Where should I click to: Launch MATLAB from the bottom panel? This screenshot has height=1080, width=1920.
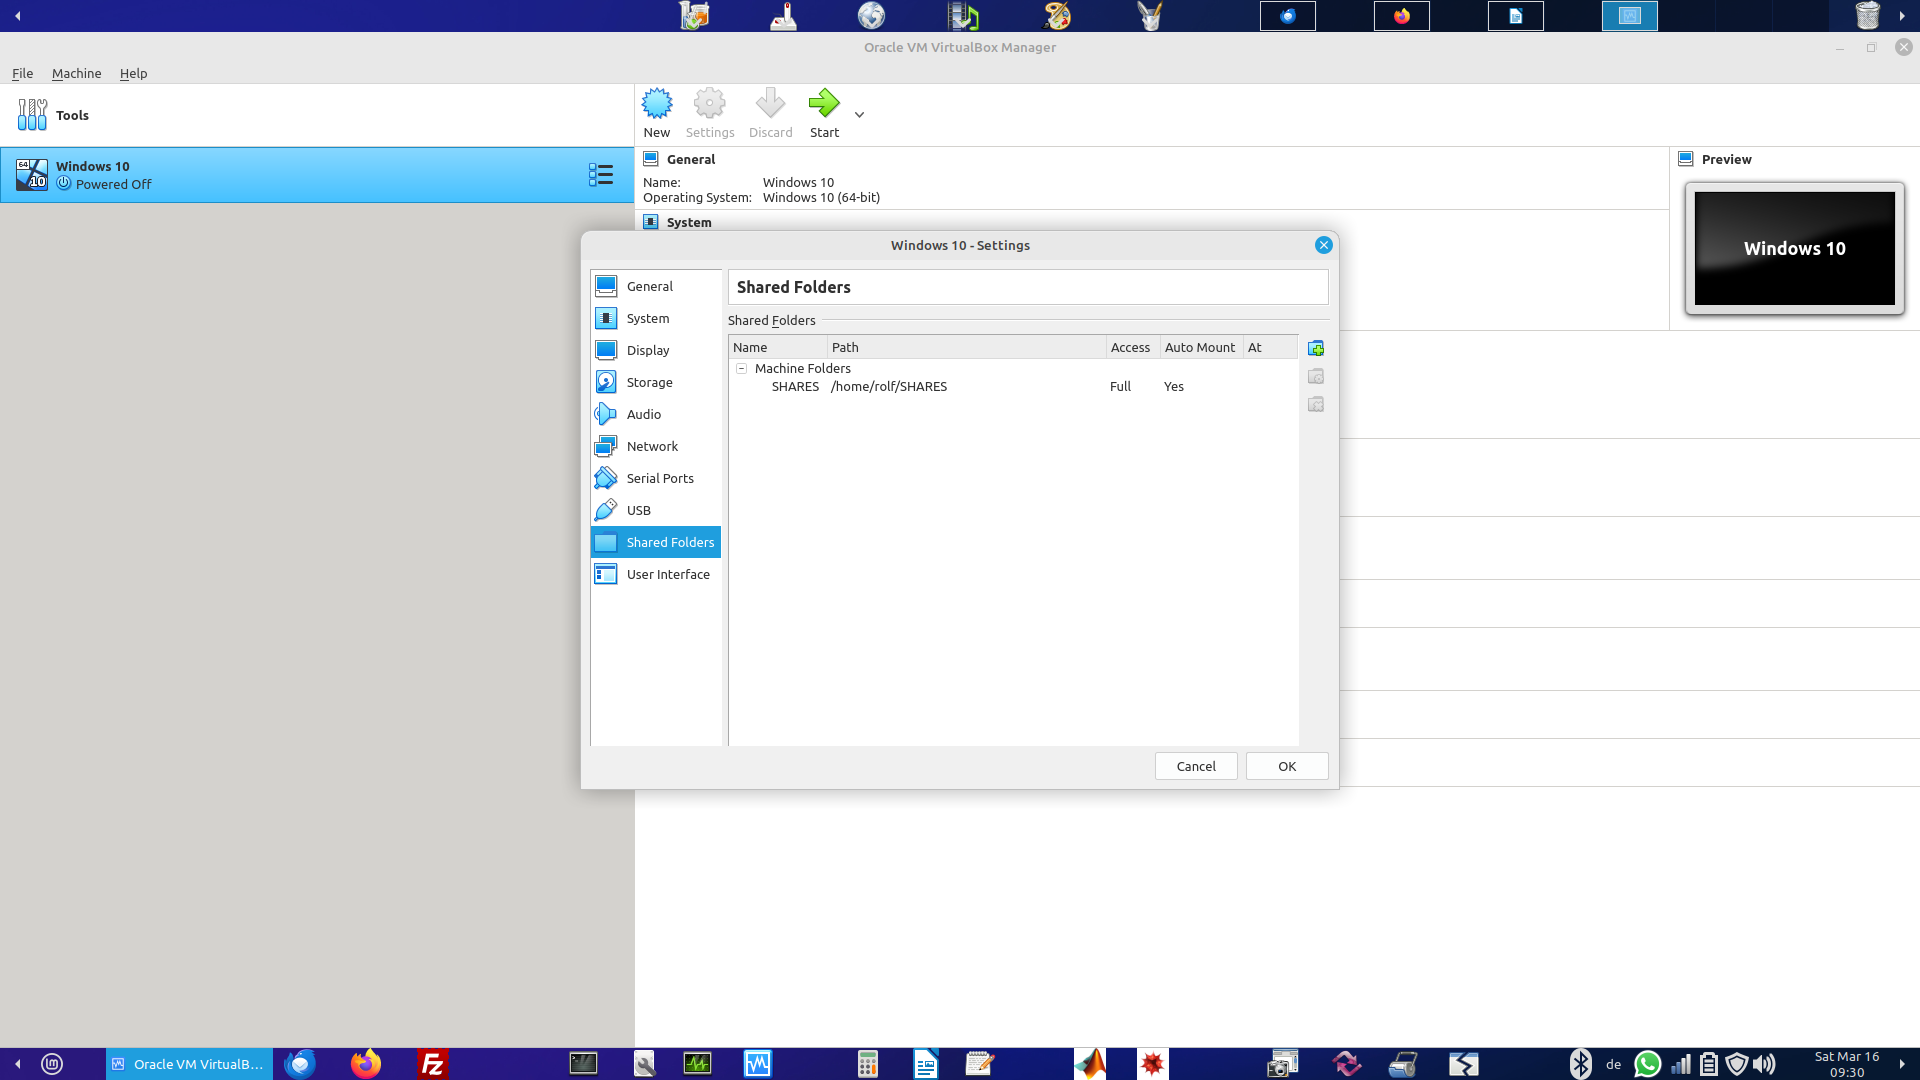coord(1090,1064)
